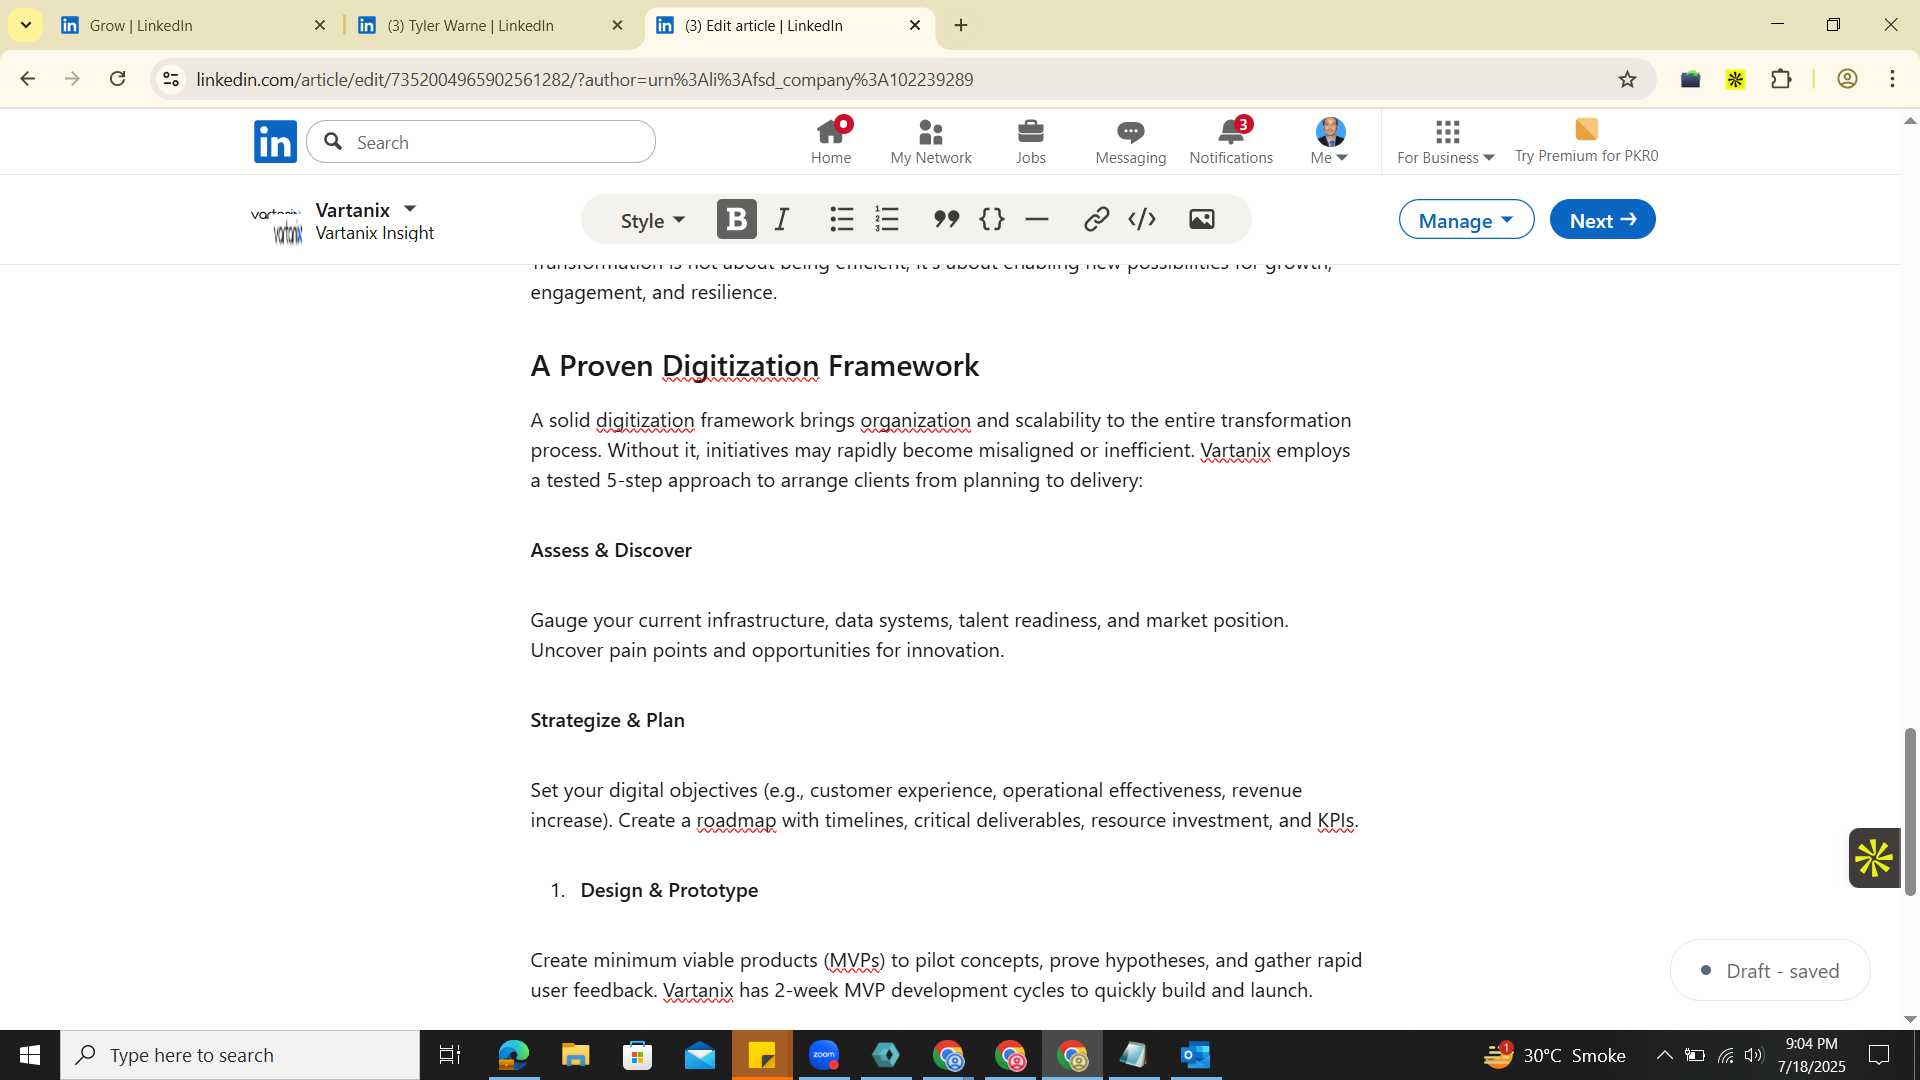
Task: Go to Home in LinkedIn nav
Action: [x=831, y=141]
